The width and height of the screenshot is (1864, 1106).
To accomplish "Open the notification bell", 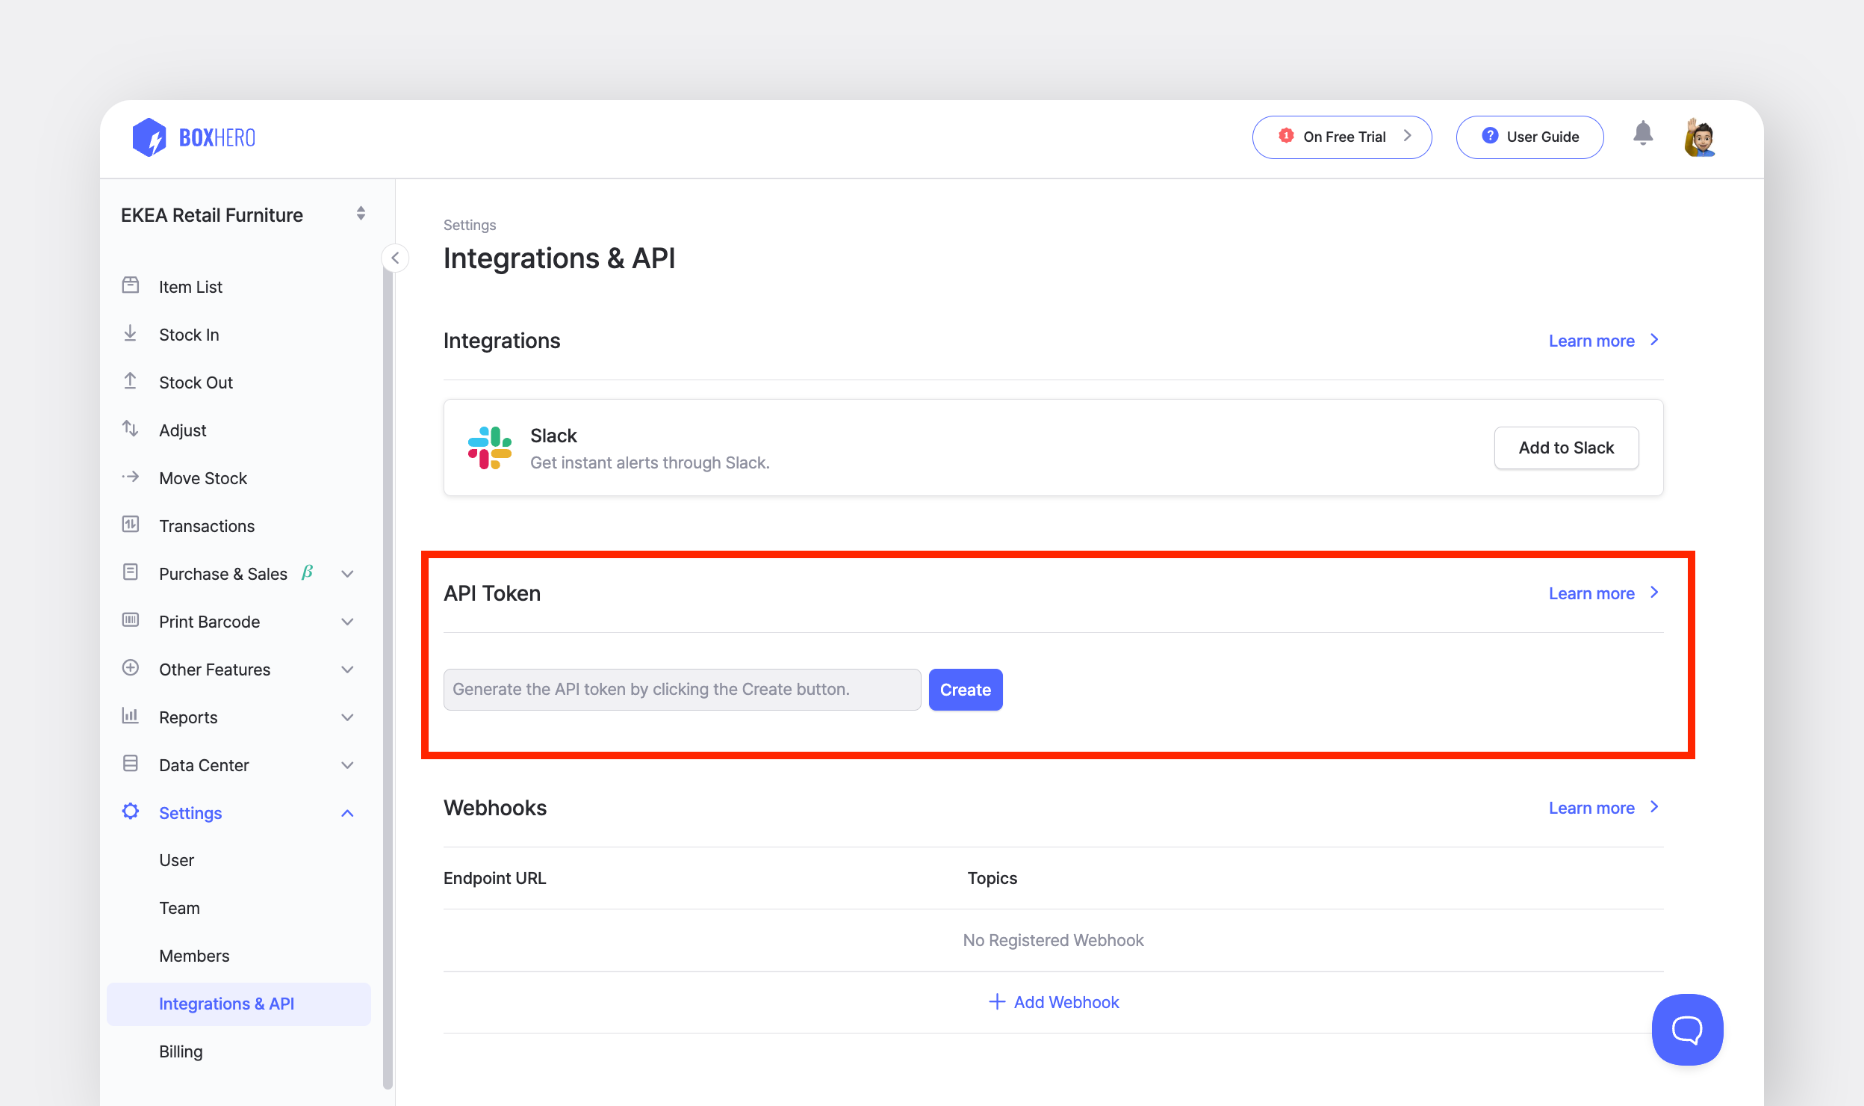I will (x=1643, y=133).
